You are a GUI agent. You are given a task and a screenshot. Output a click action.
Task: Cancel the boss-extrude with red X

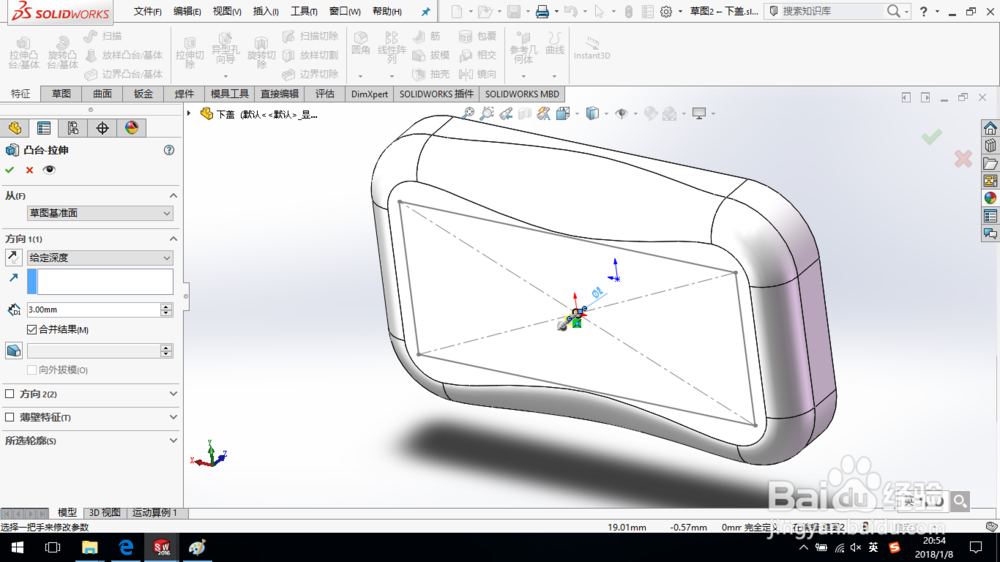tap(29, 170)
